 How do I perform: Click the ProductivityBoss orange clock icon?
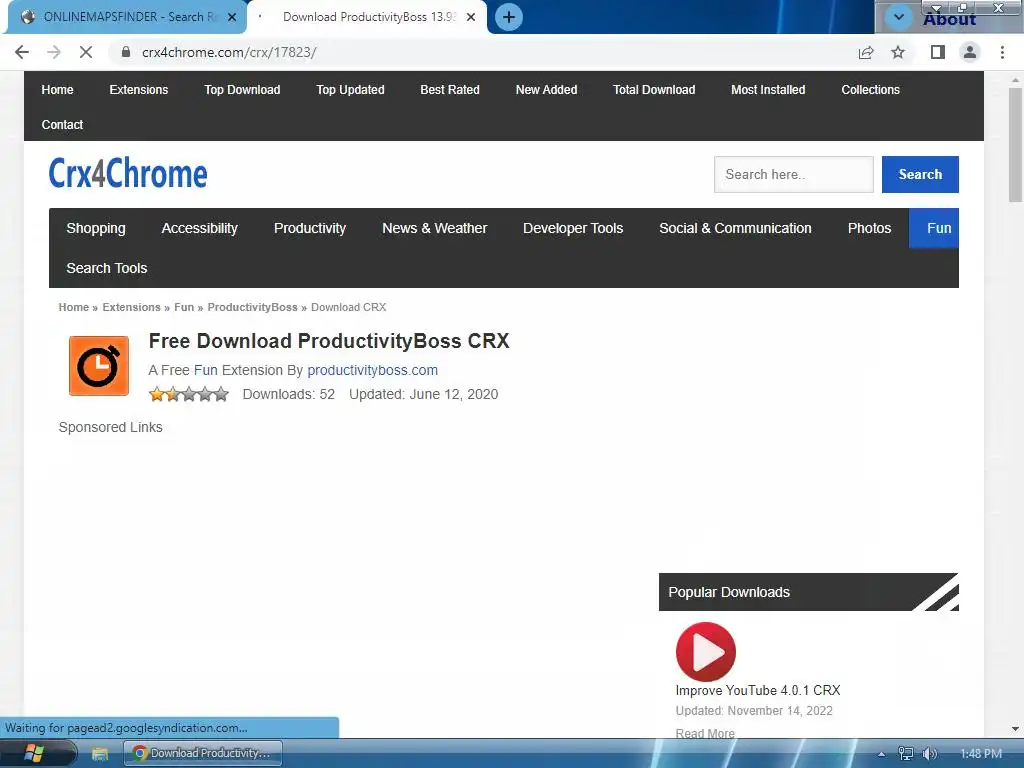[x=99, y=366]
